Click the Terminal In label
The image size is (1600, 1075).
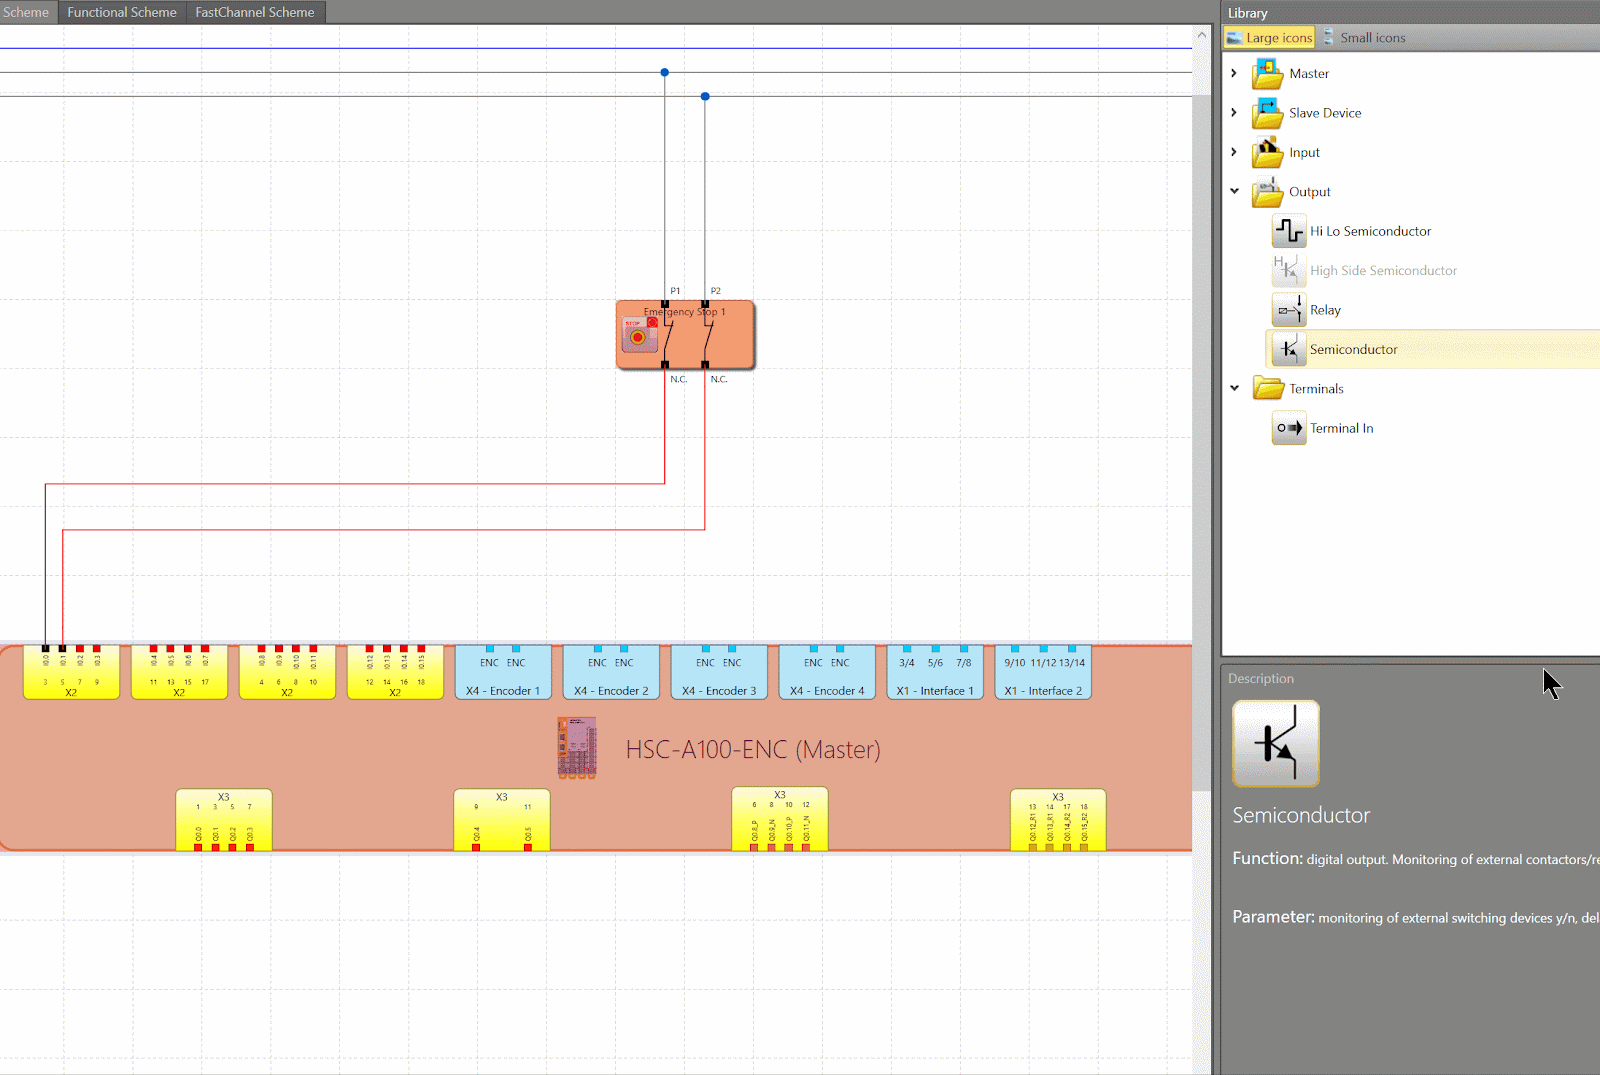tap(1341, 428)
